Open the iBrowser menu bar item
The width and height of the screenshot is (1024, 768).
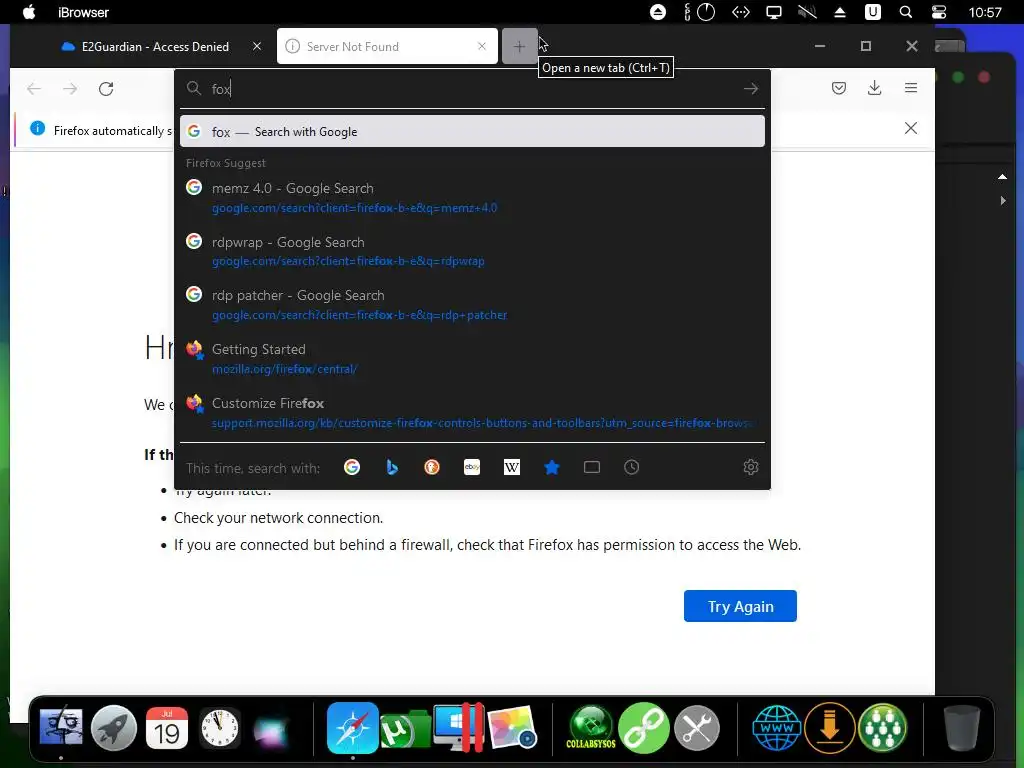(x=83, y=12)
